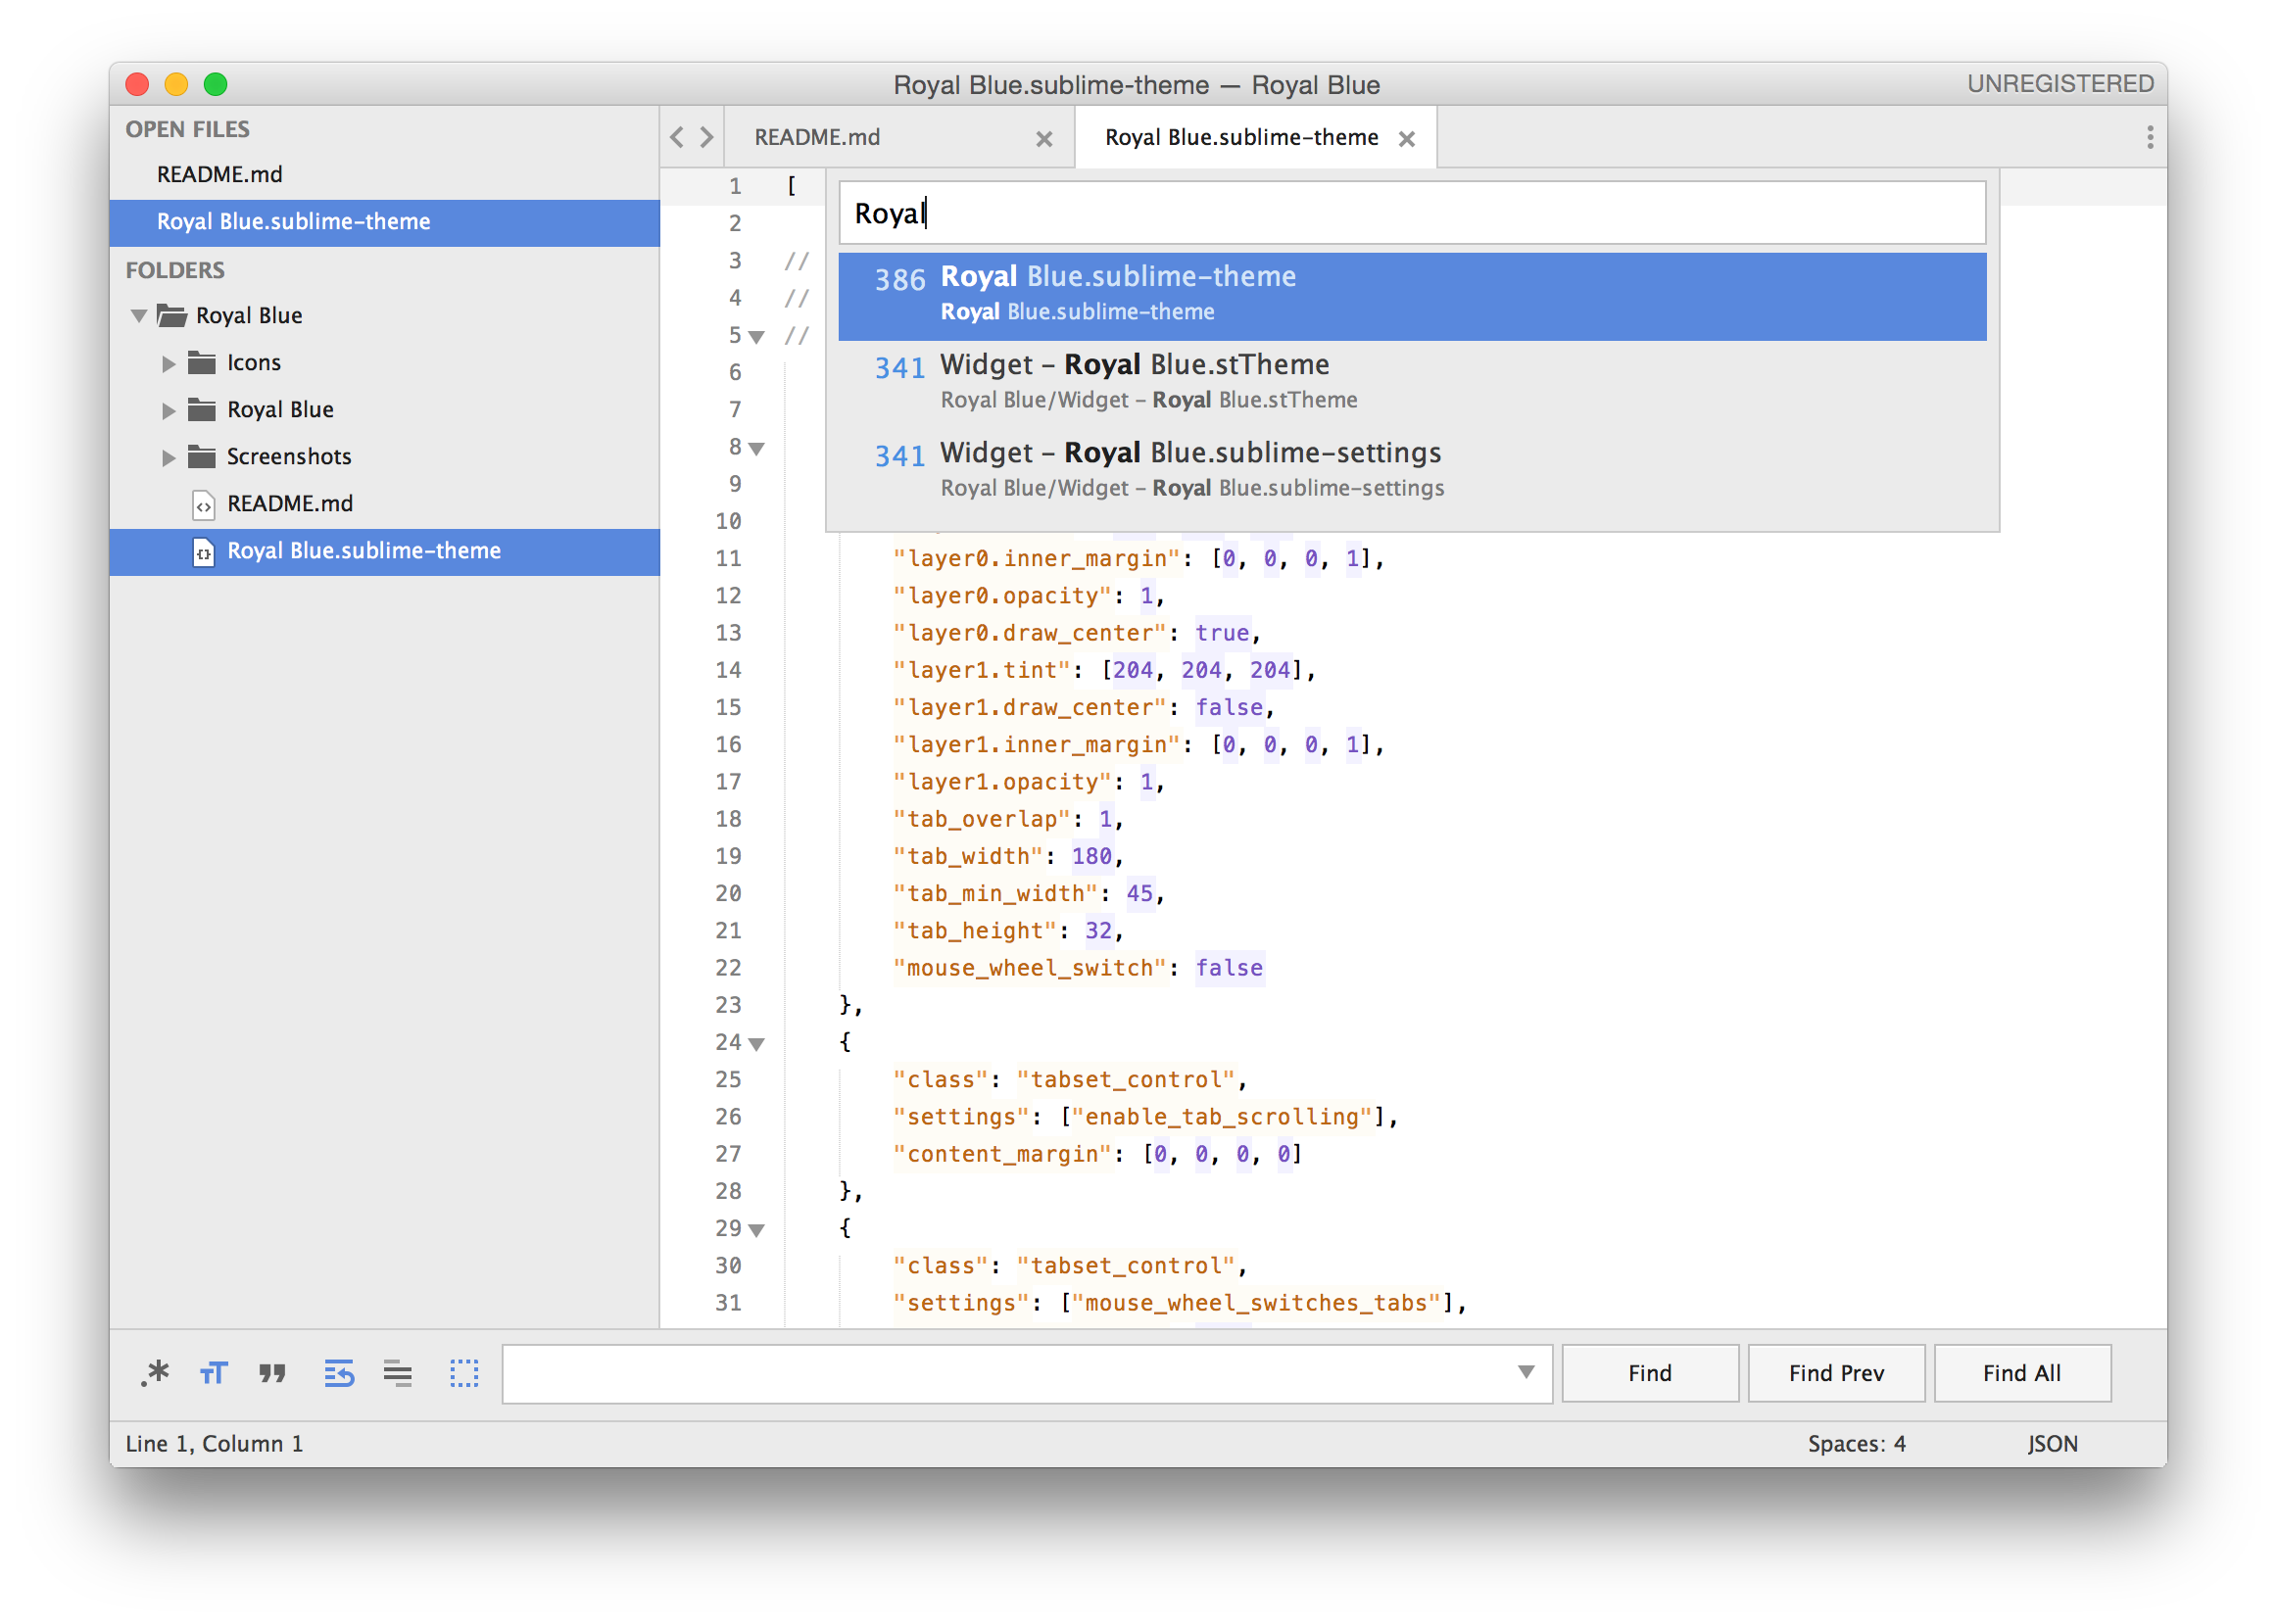This screenshot has width=2277, height=1624.
Task: Click the highlight matches dotted-square icon
Action: click(x=464, y=1373)
